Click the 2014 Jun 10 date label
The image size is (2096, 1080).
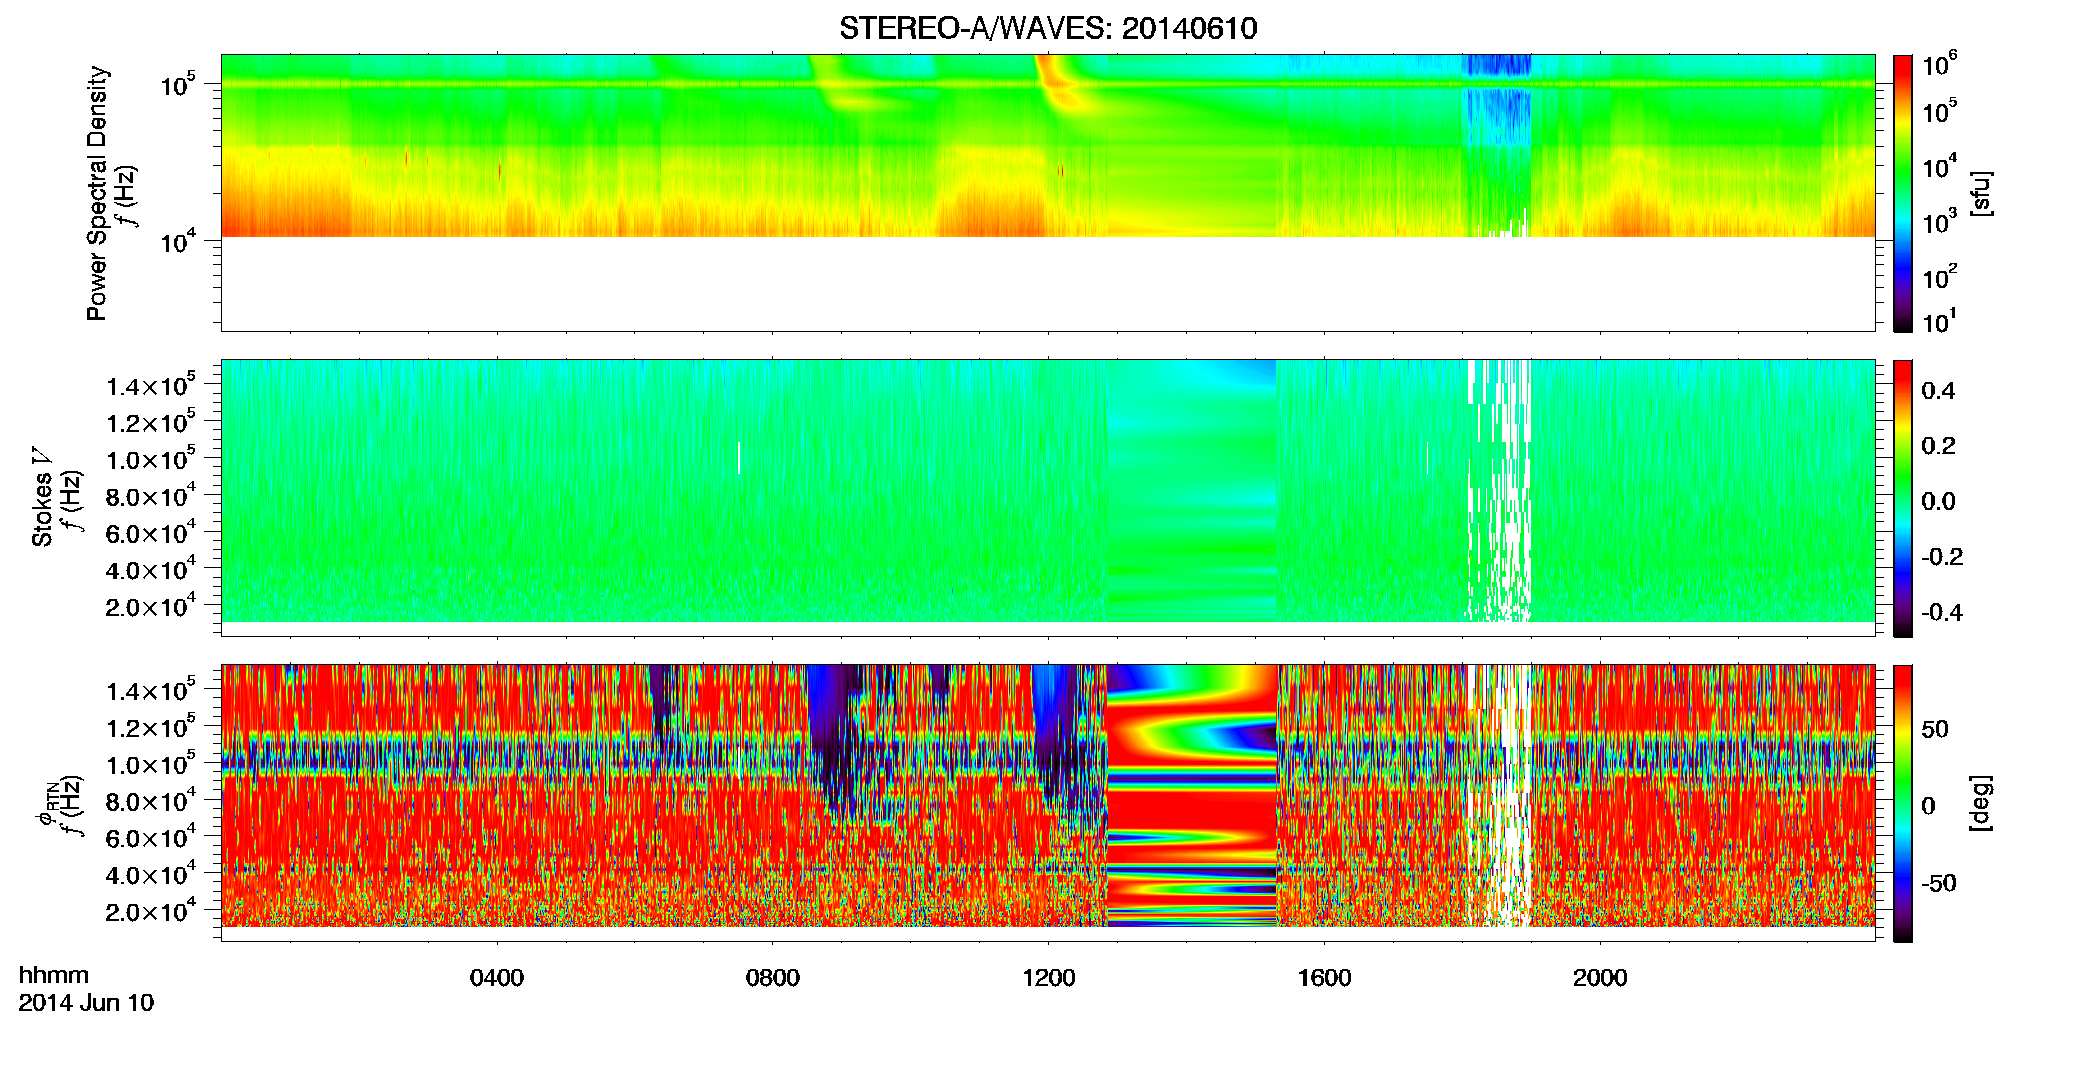pyautogui.click(x=87, y=1003)
